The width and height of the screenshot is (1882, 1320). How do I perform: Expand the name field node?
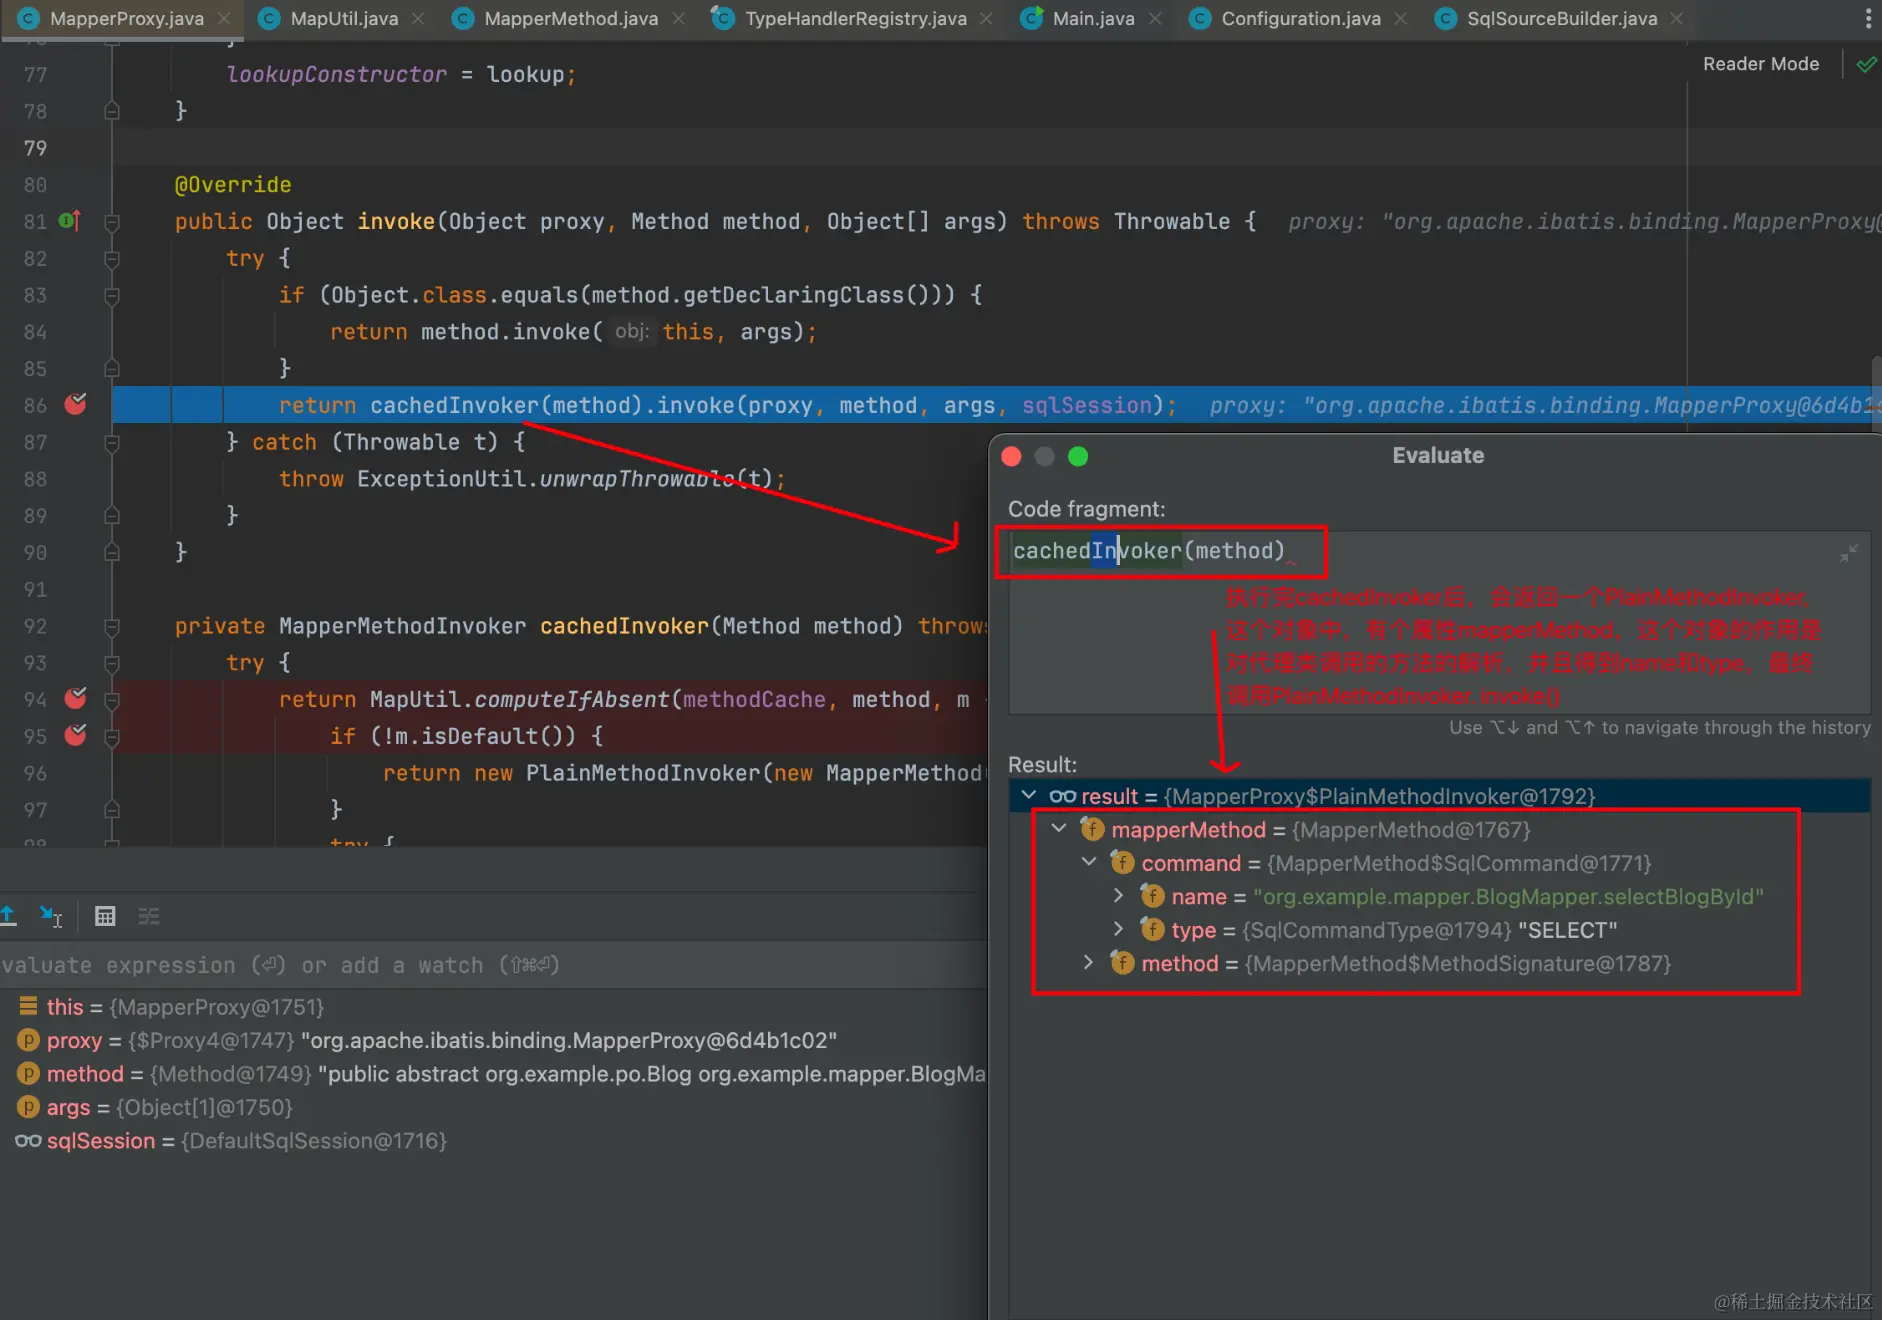coord(1119,896)
